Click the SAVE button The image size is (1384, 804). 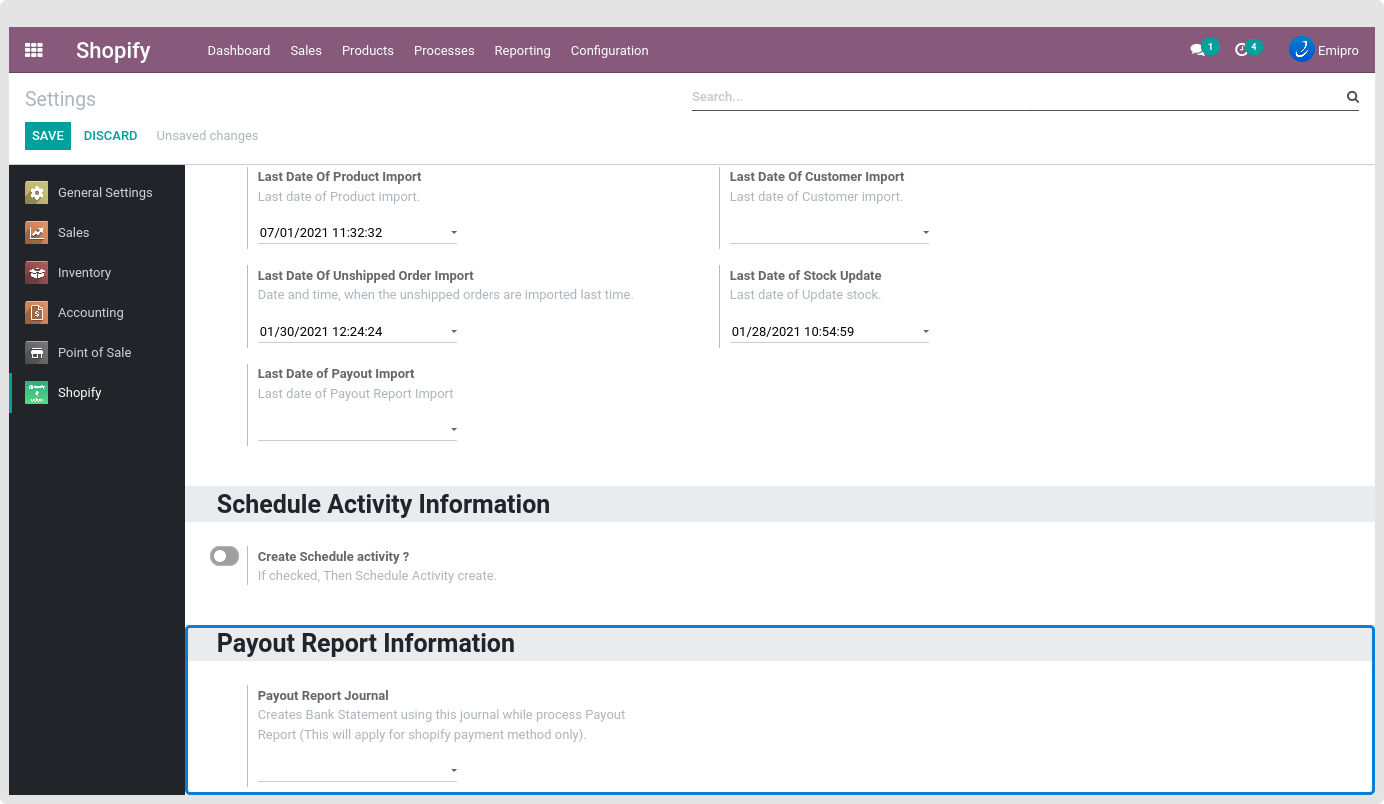[x=48, y=136]
